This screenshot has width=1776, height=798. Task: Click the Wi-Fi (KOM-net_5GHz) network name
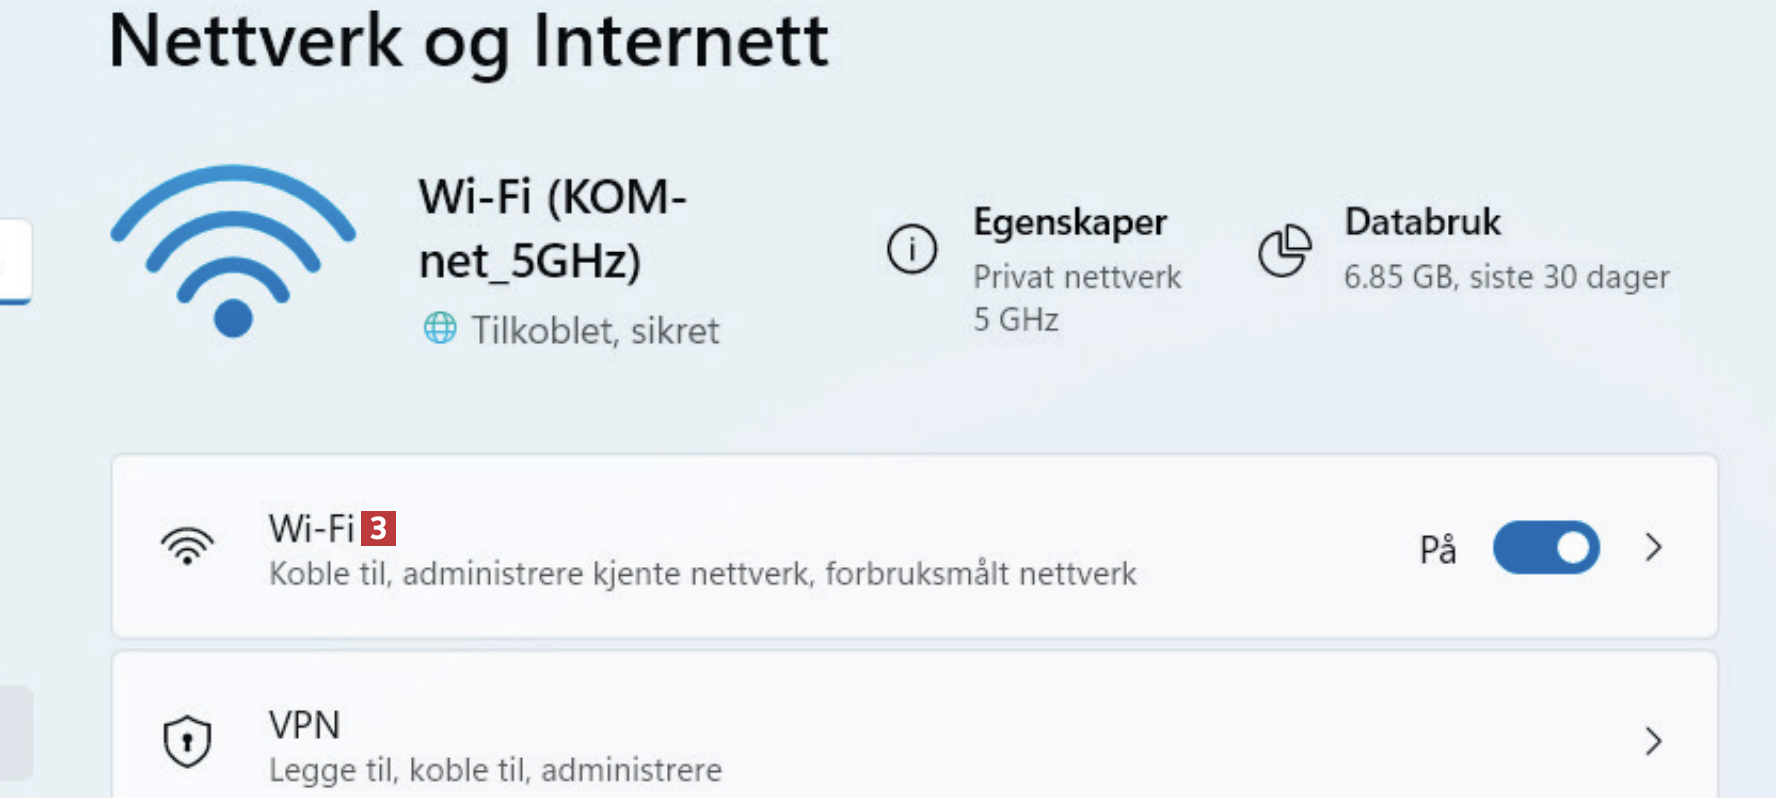point(552,228)
